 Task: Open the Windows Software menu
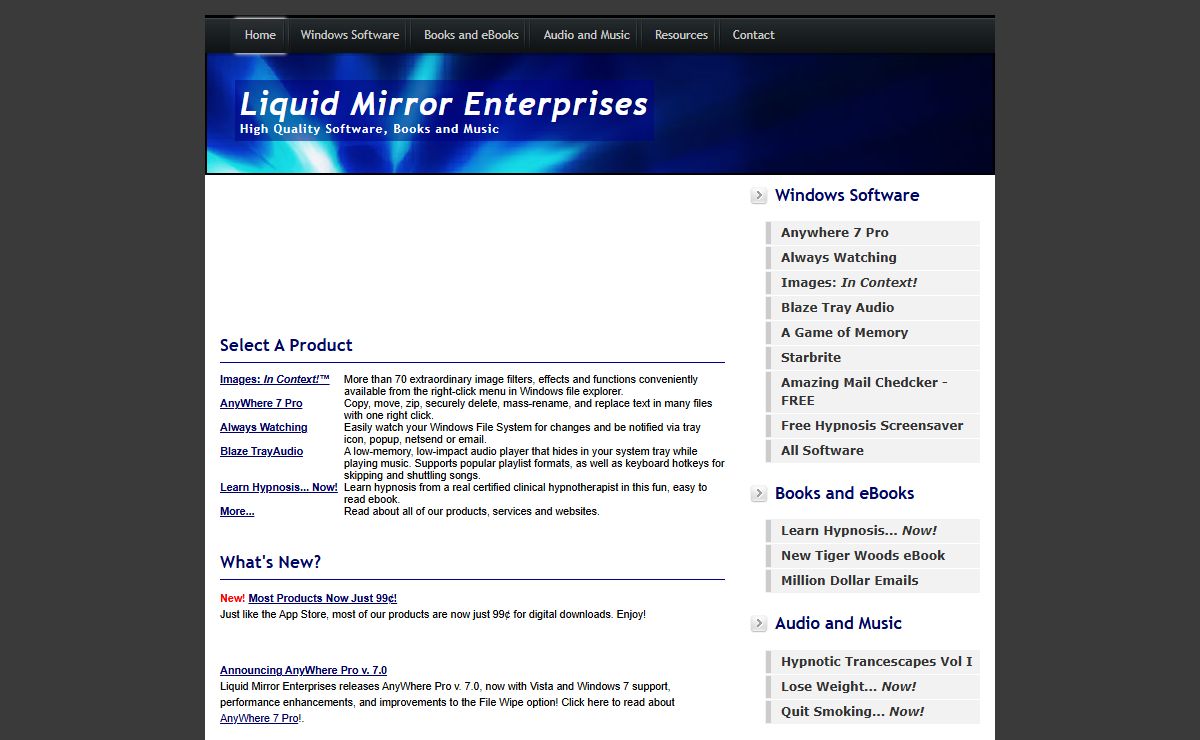point(350,35)
